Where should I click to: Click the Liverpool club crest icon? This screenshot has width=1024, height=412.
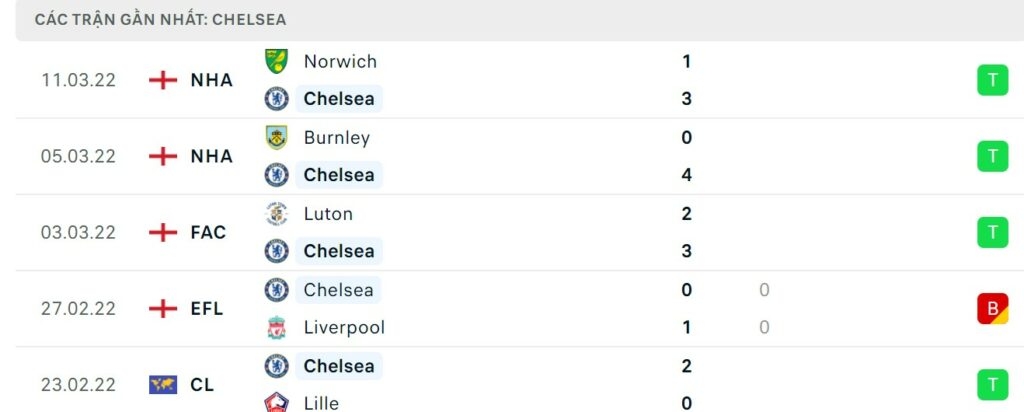click(x=276, y=327)
